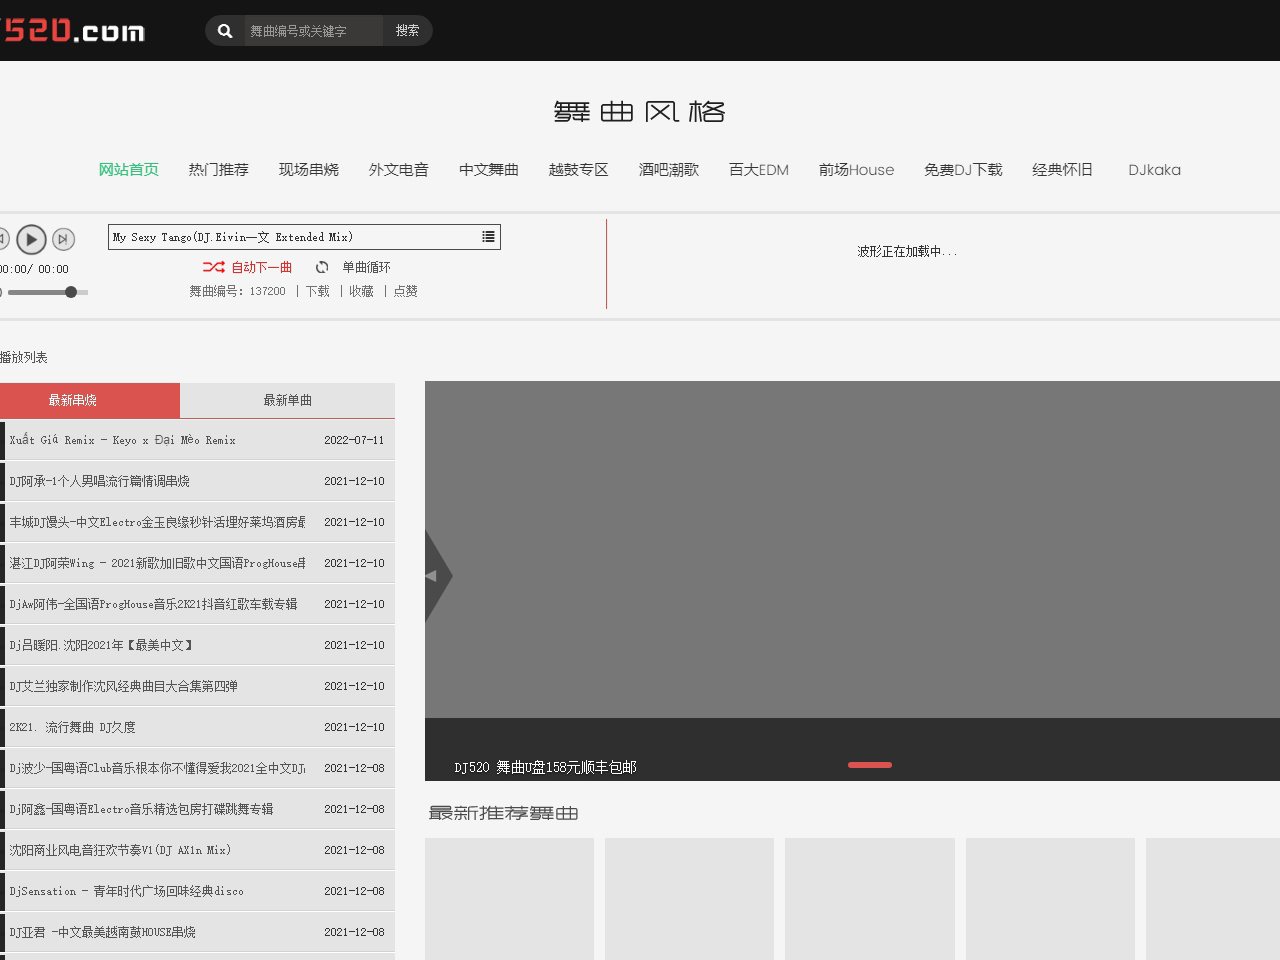The image size is (1280, 960).
Task: Click the first recommended dance track thumbnail
Action: [509, 898]
